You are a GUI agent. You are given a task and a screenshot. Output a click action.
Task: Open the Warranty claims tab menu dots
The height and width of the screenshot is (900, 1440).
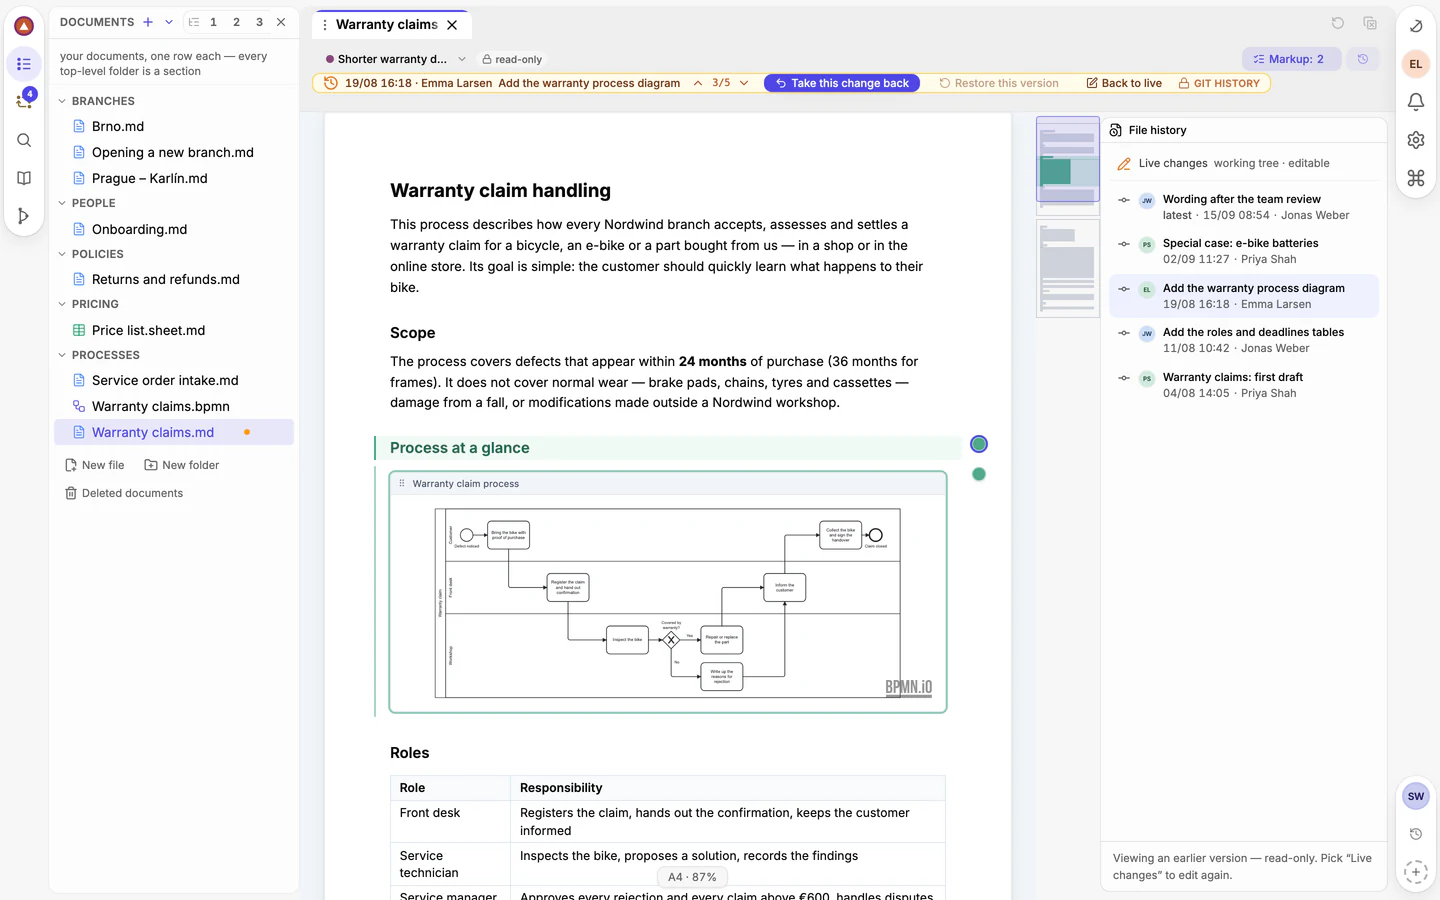pos(325,25)
